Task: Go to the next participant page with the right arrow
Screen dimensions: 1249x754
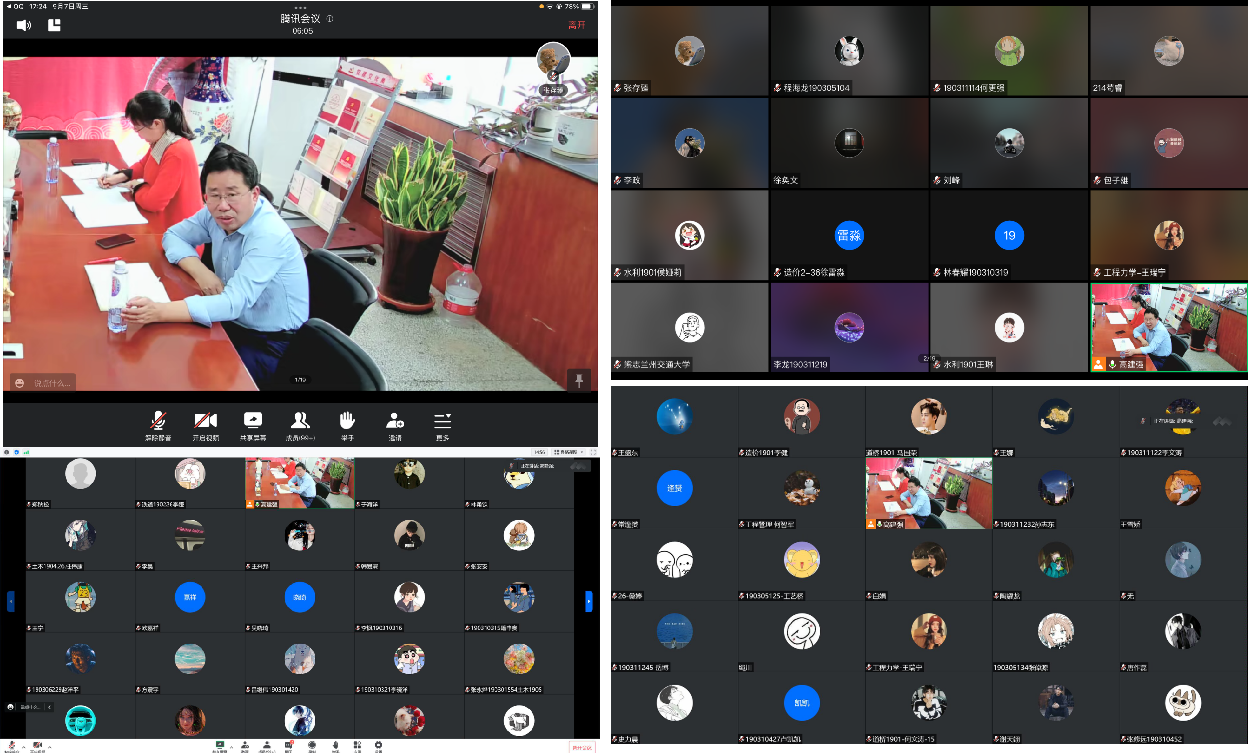Action: coord(588,601)
